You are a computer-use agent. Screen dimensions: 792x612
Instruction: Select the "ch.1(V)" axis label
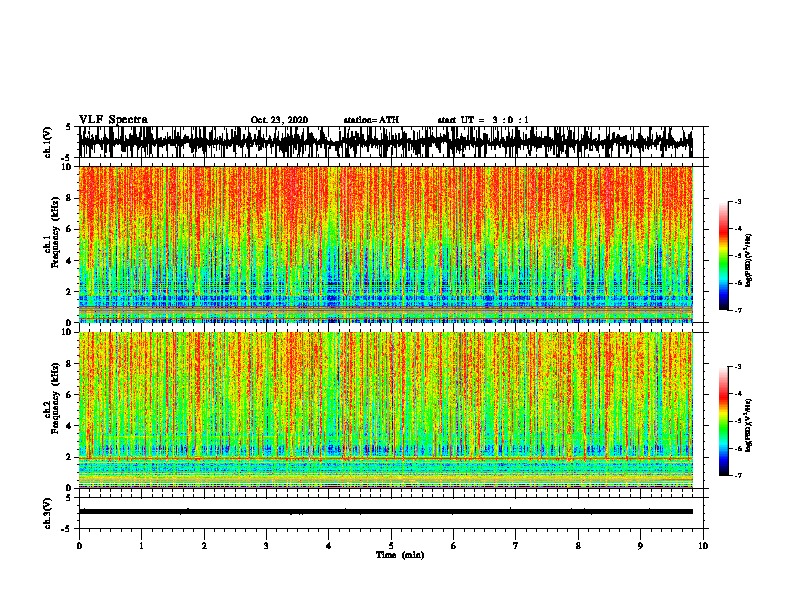click(48, 142)
